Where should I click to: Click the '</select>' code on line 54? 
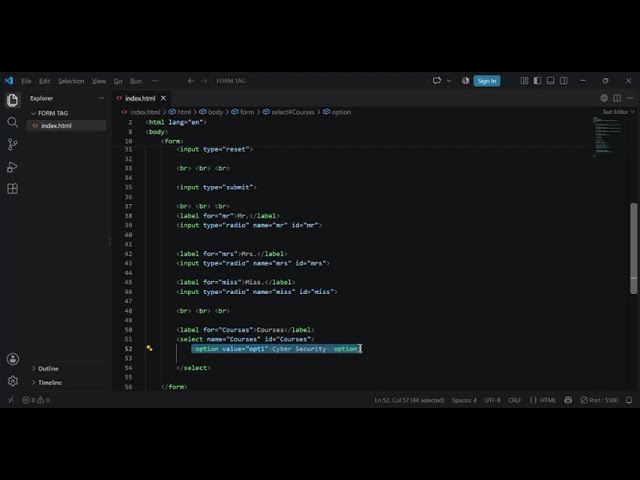click(x=193, y=368)
